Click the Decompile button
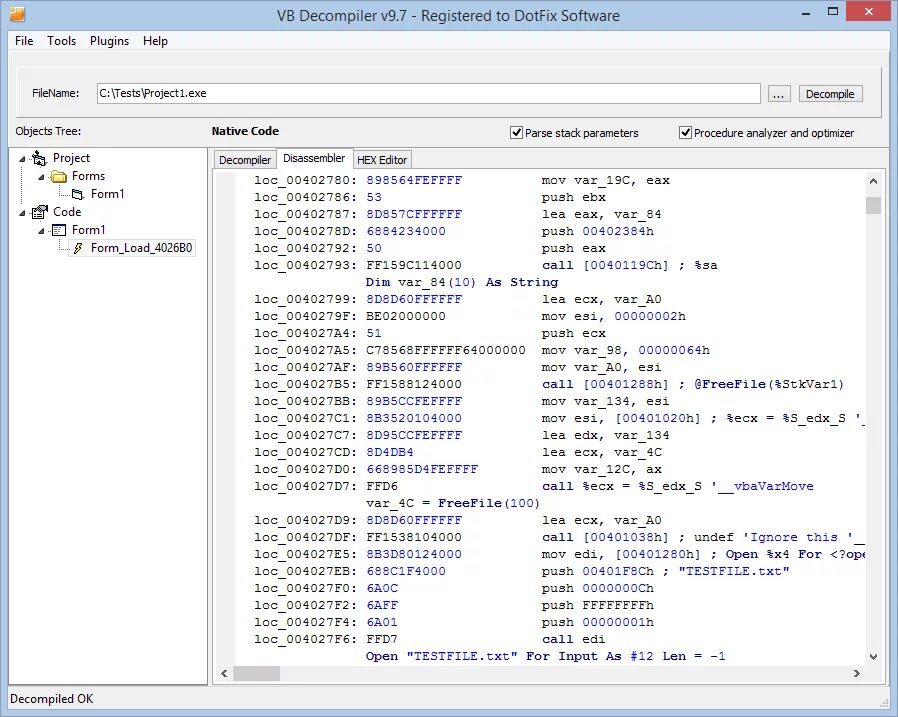This screenshot has width=898, height=717. (830, 94)
